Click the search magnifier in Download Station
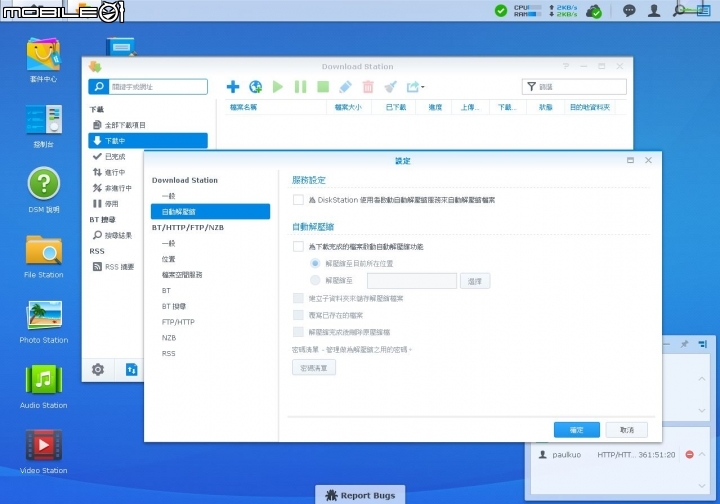Viewport: 720px width, 504px height. pyautogui.click(x=98, y=86)
